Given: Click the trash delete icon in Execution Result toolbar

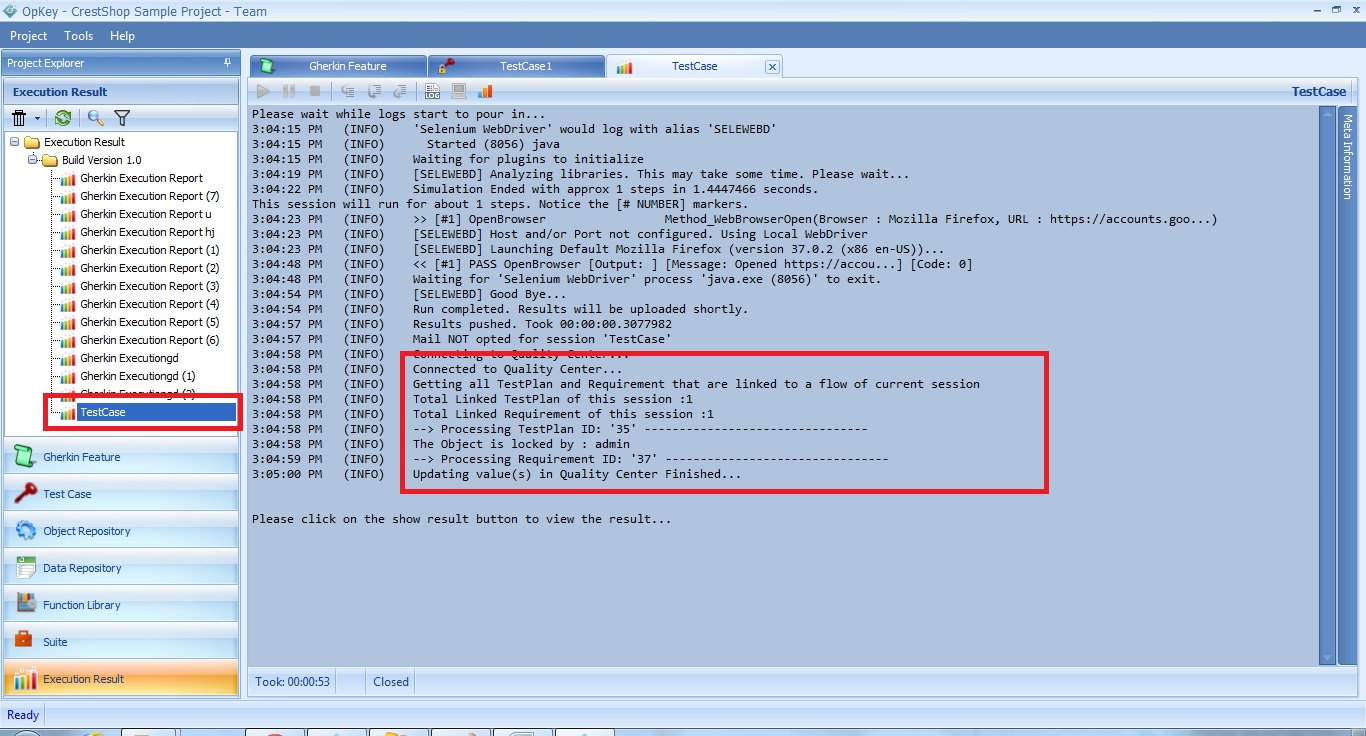Looking at the screenshot, I should point(19,118).
